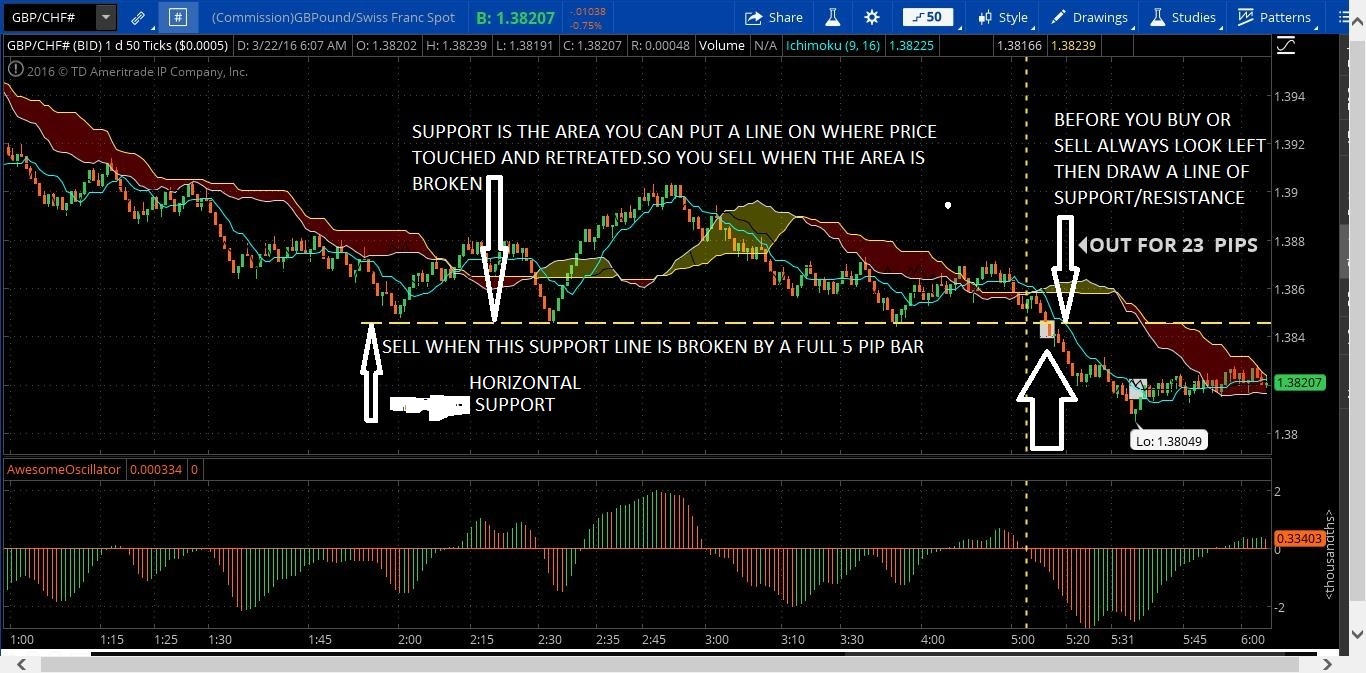The image size is (1366, 673).
Task: Click the GBP/CHF# (BID) 1 d 50 Ticks label
Action: click(x=117, y=46)
